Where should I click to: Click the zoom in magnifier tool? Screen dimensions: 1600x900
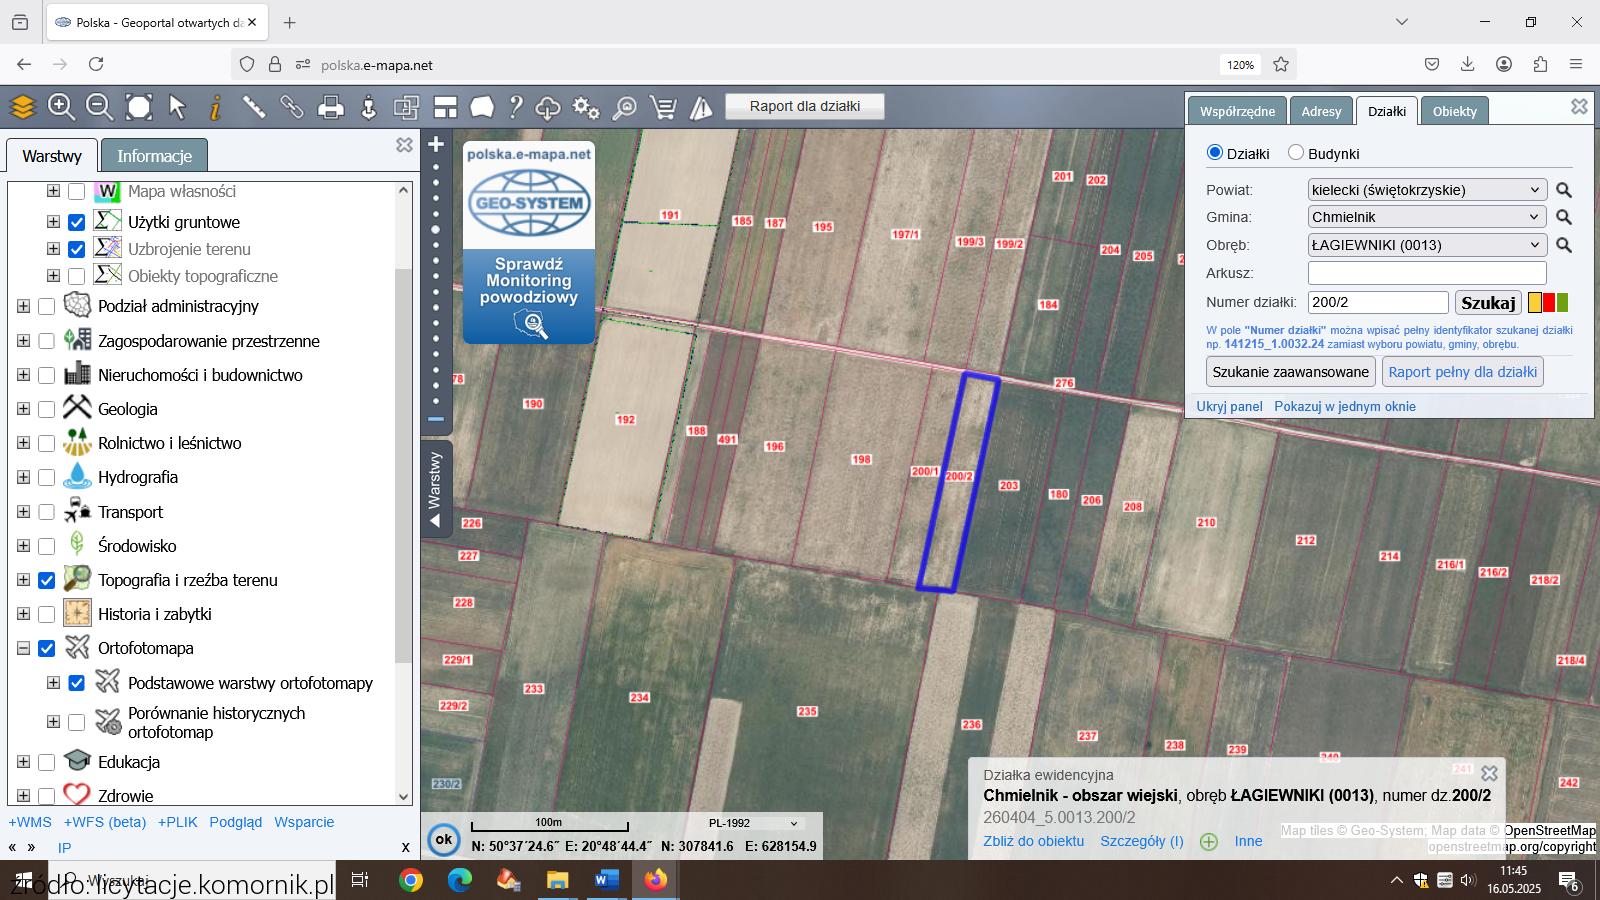pos(61,106)
